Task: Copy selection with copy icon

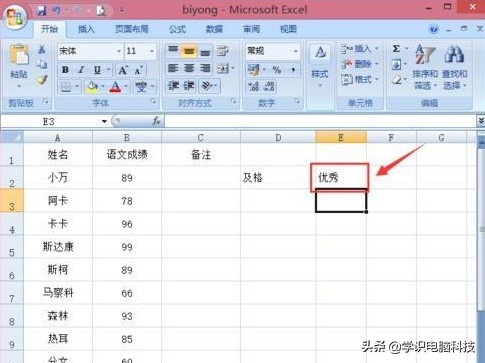Action: 42,64
